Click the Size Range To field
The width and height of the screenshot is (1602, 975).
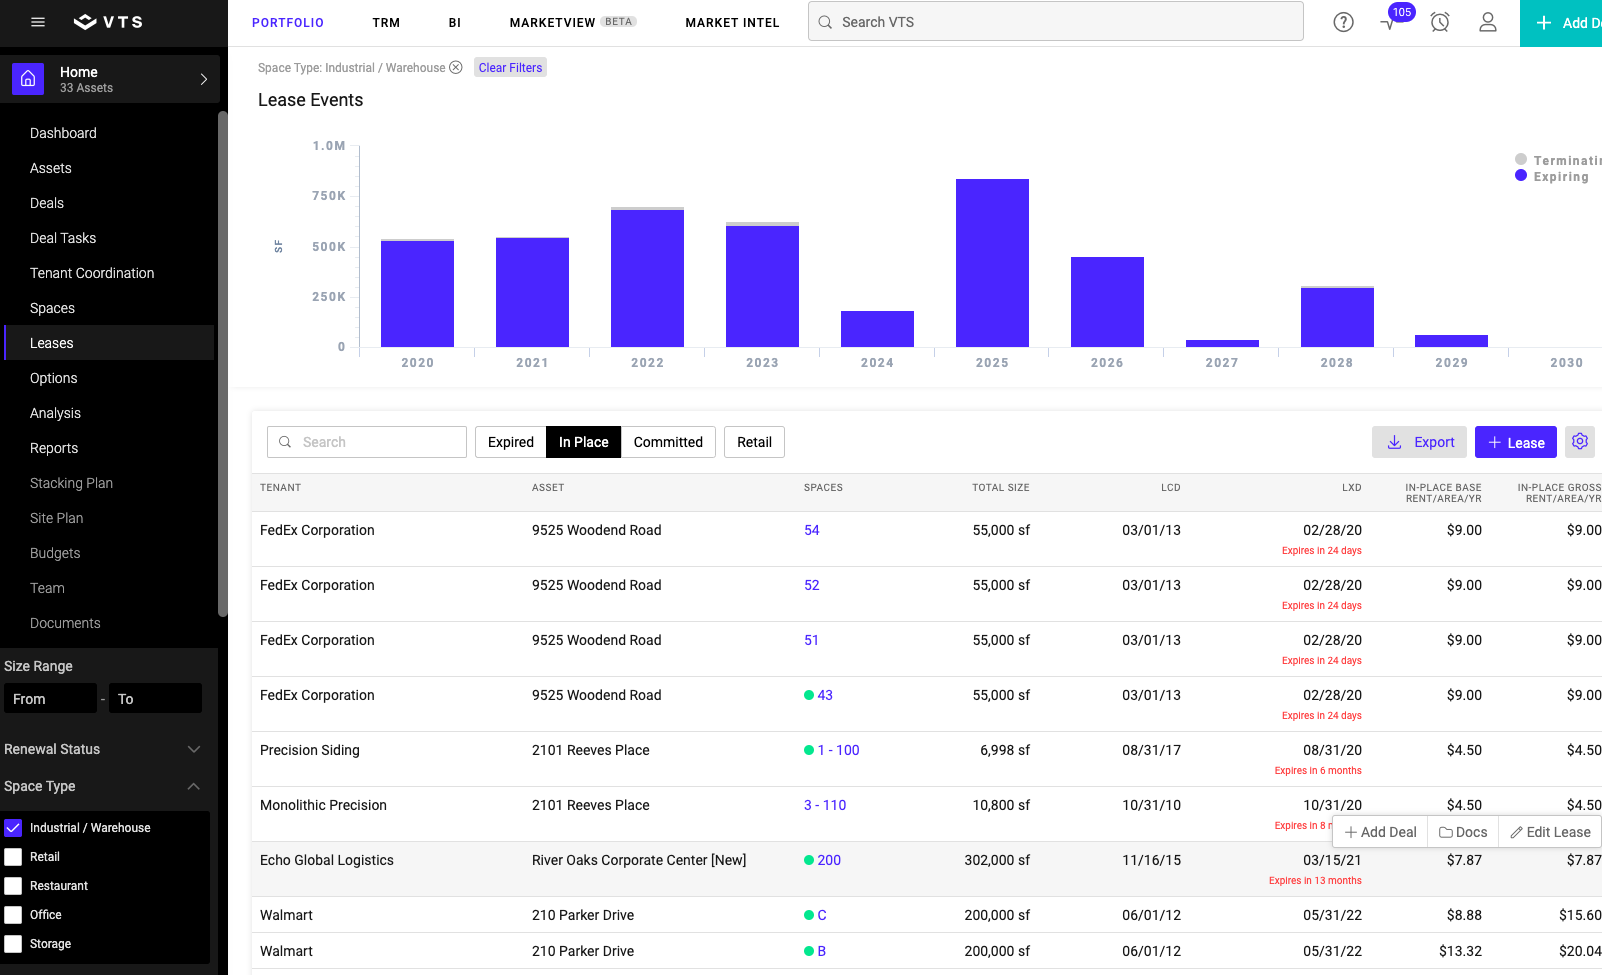pos(156,699)
